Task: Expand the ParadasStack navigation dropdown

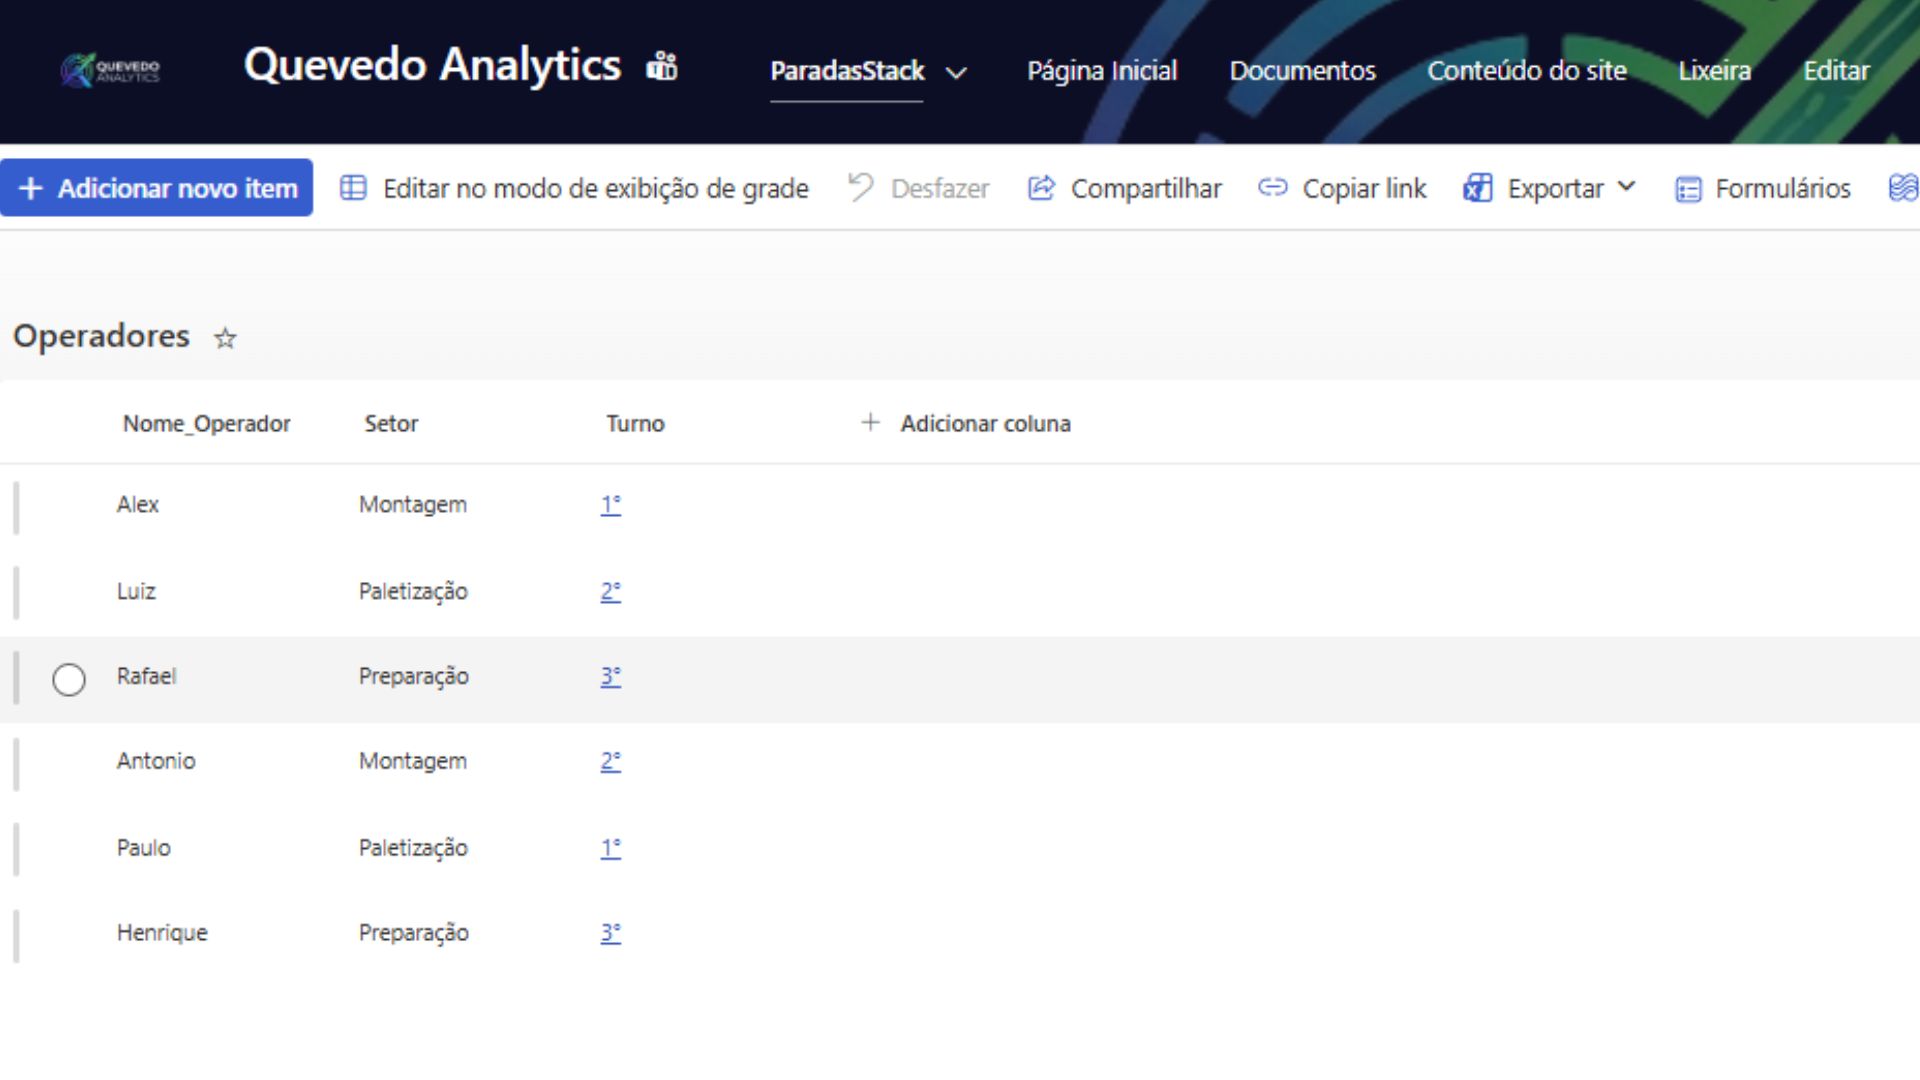Action: 956,72
